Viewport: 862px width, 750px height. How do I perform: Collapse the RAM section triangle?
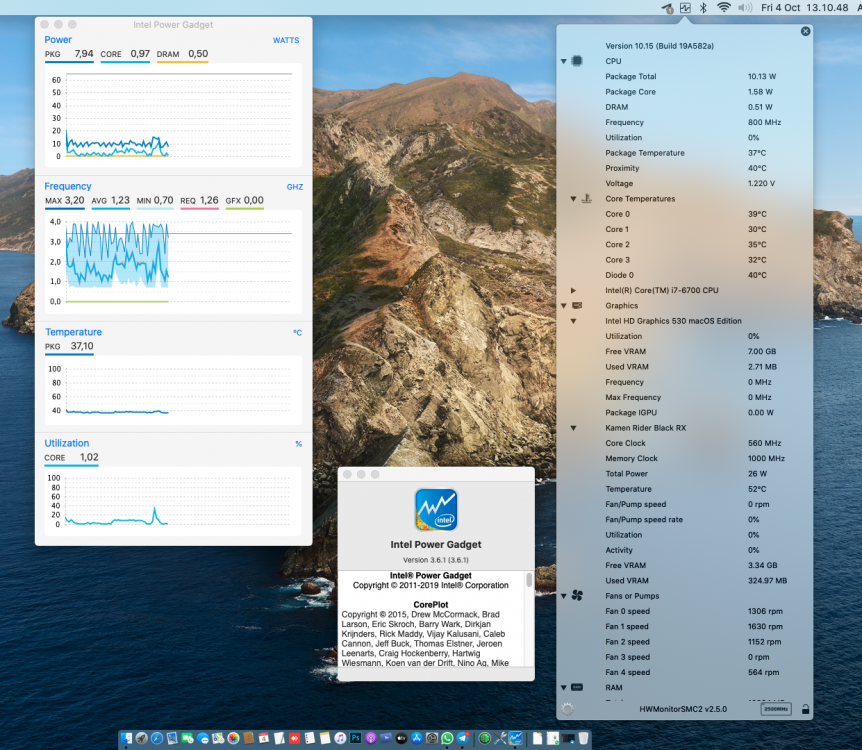click(x=563, y=688)
